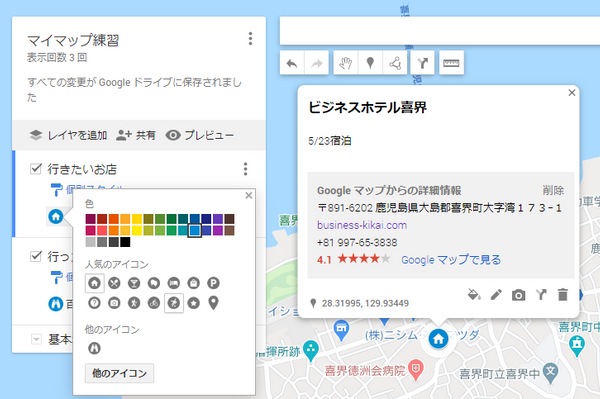Open 行きたいお店 layer three-dot menu
This screenshot has height=399, width=600.
point(245,169)
